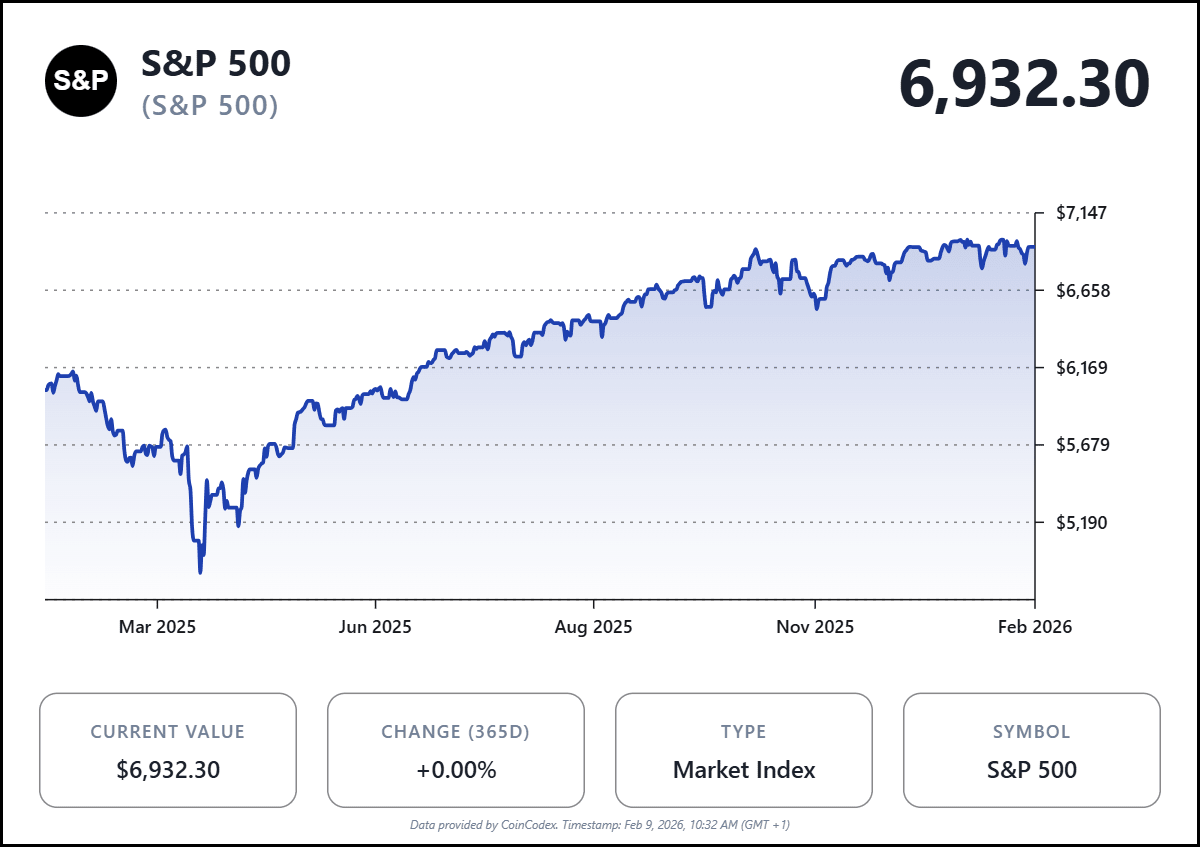Select the Change (365D) card
Viewport: 1200px width, 847px height.
point(456,750)
